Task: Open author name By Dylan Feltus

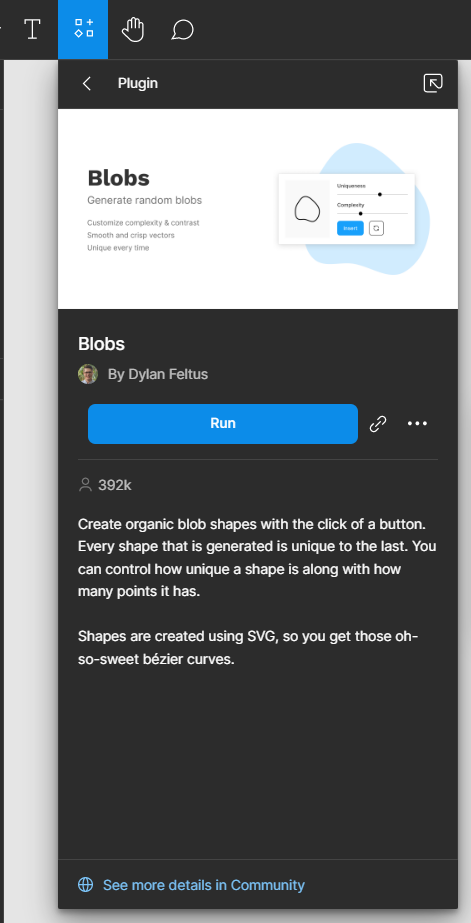Action: point(158,374)
